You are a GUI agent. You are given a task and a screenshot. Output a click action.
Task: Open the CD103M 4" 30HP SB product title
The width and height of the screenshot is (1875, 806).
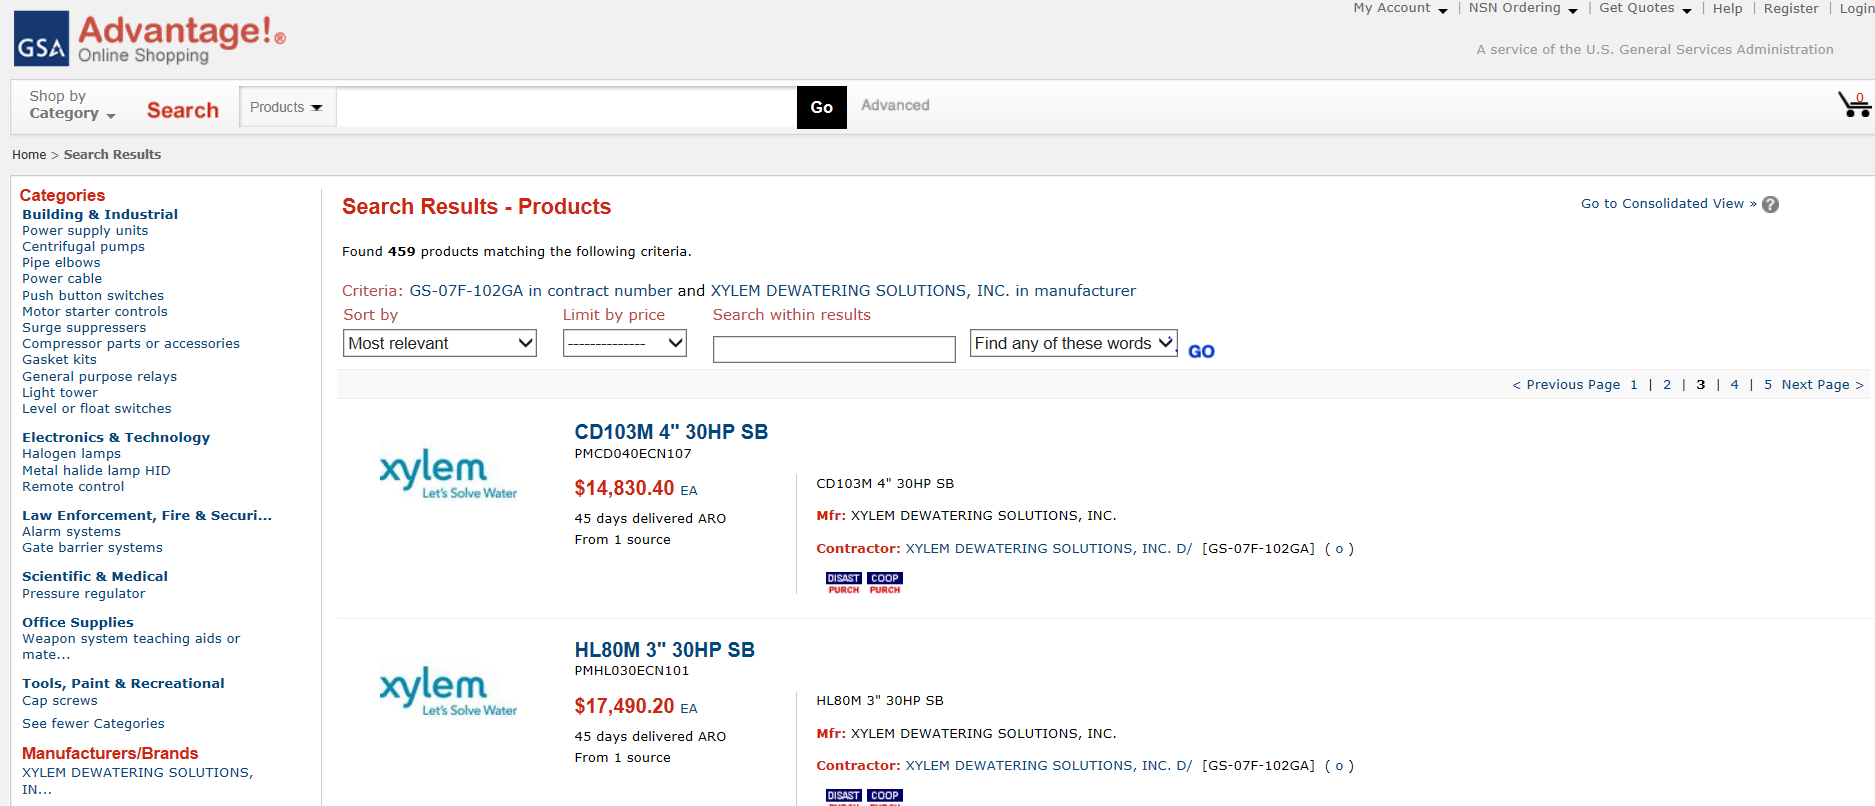pyautogui.click(x=671, y=432)
